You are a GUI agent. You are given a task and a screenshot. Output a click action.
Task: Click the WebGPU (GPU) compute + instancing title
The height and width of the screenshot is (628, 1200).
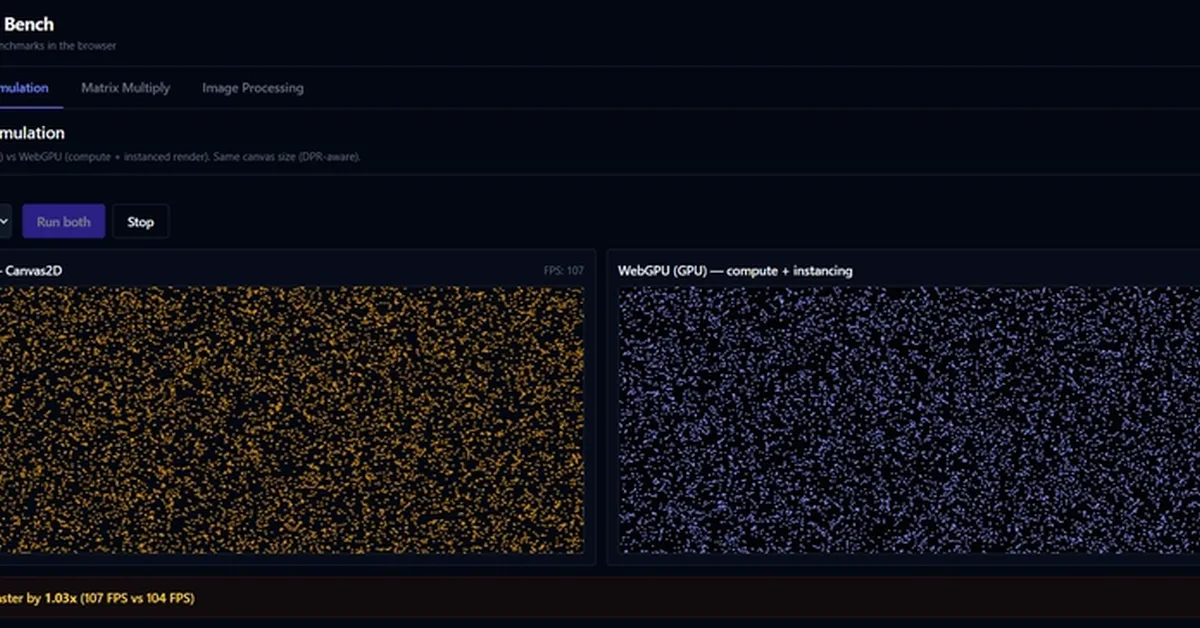pos(734,271)
